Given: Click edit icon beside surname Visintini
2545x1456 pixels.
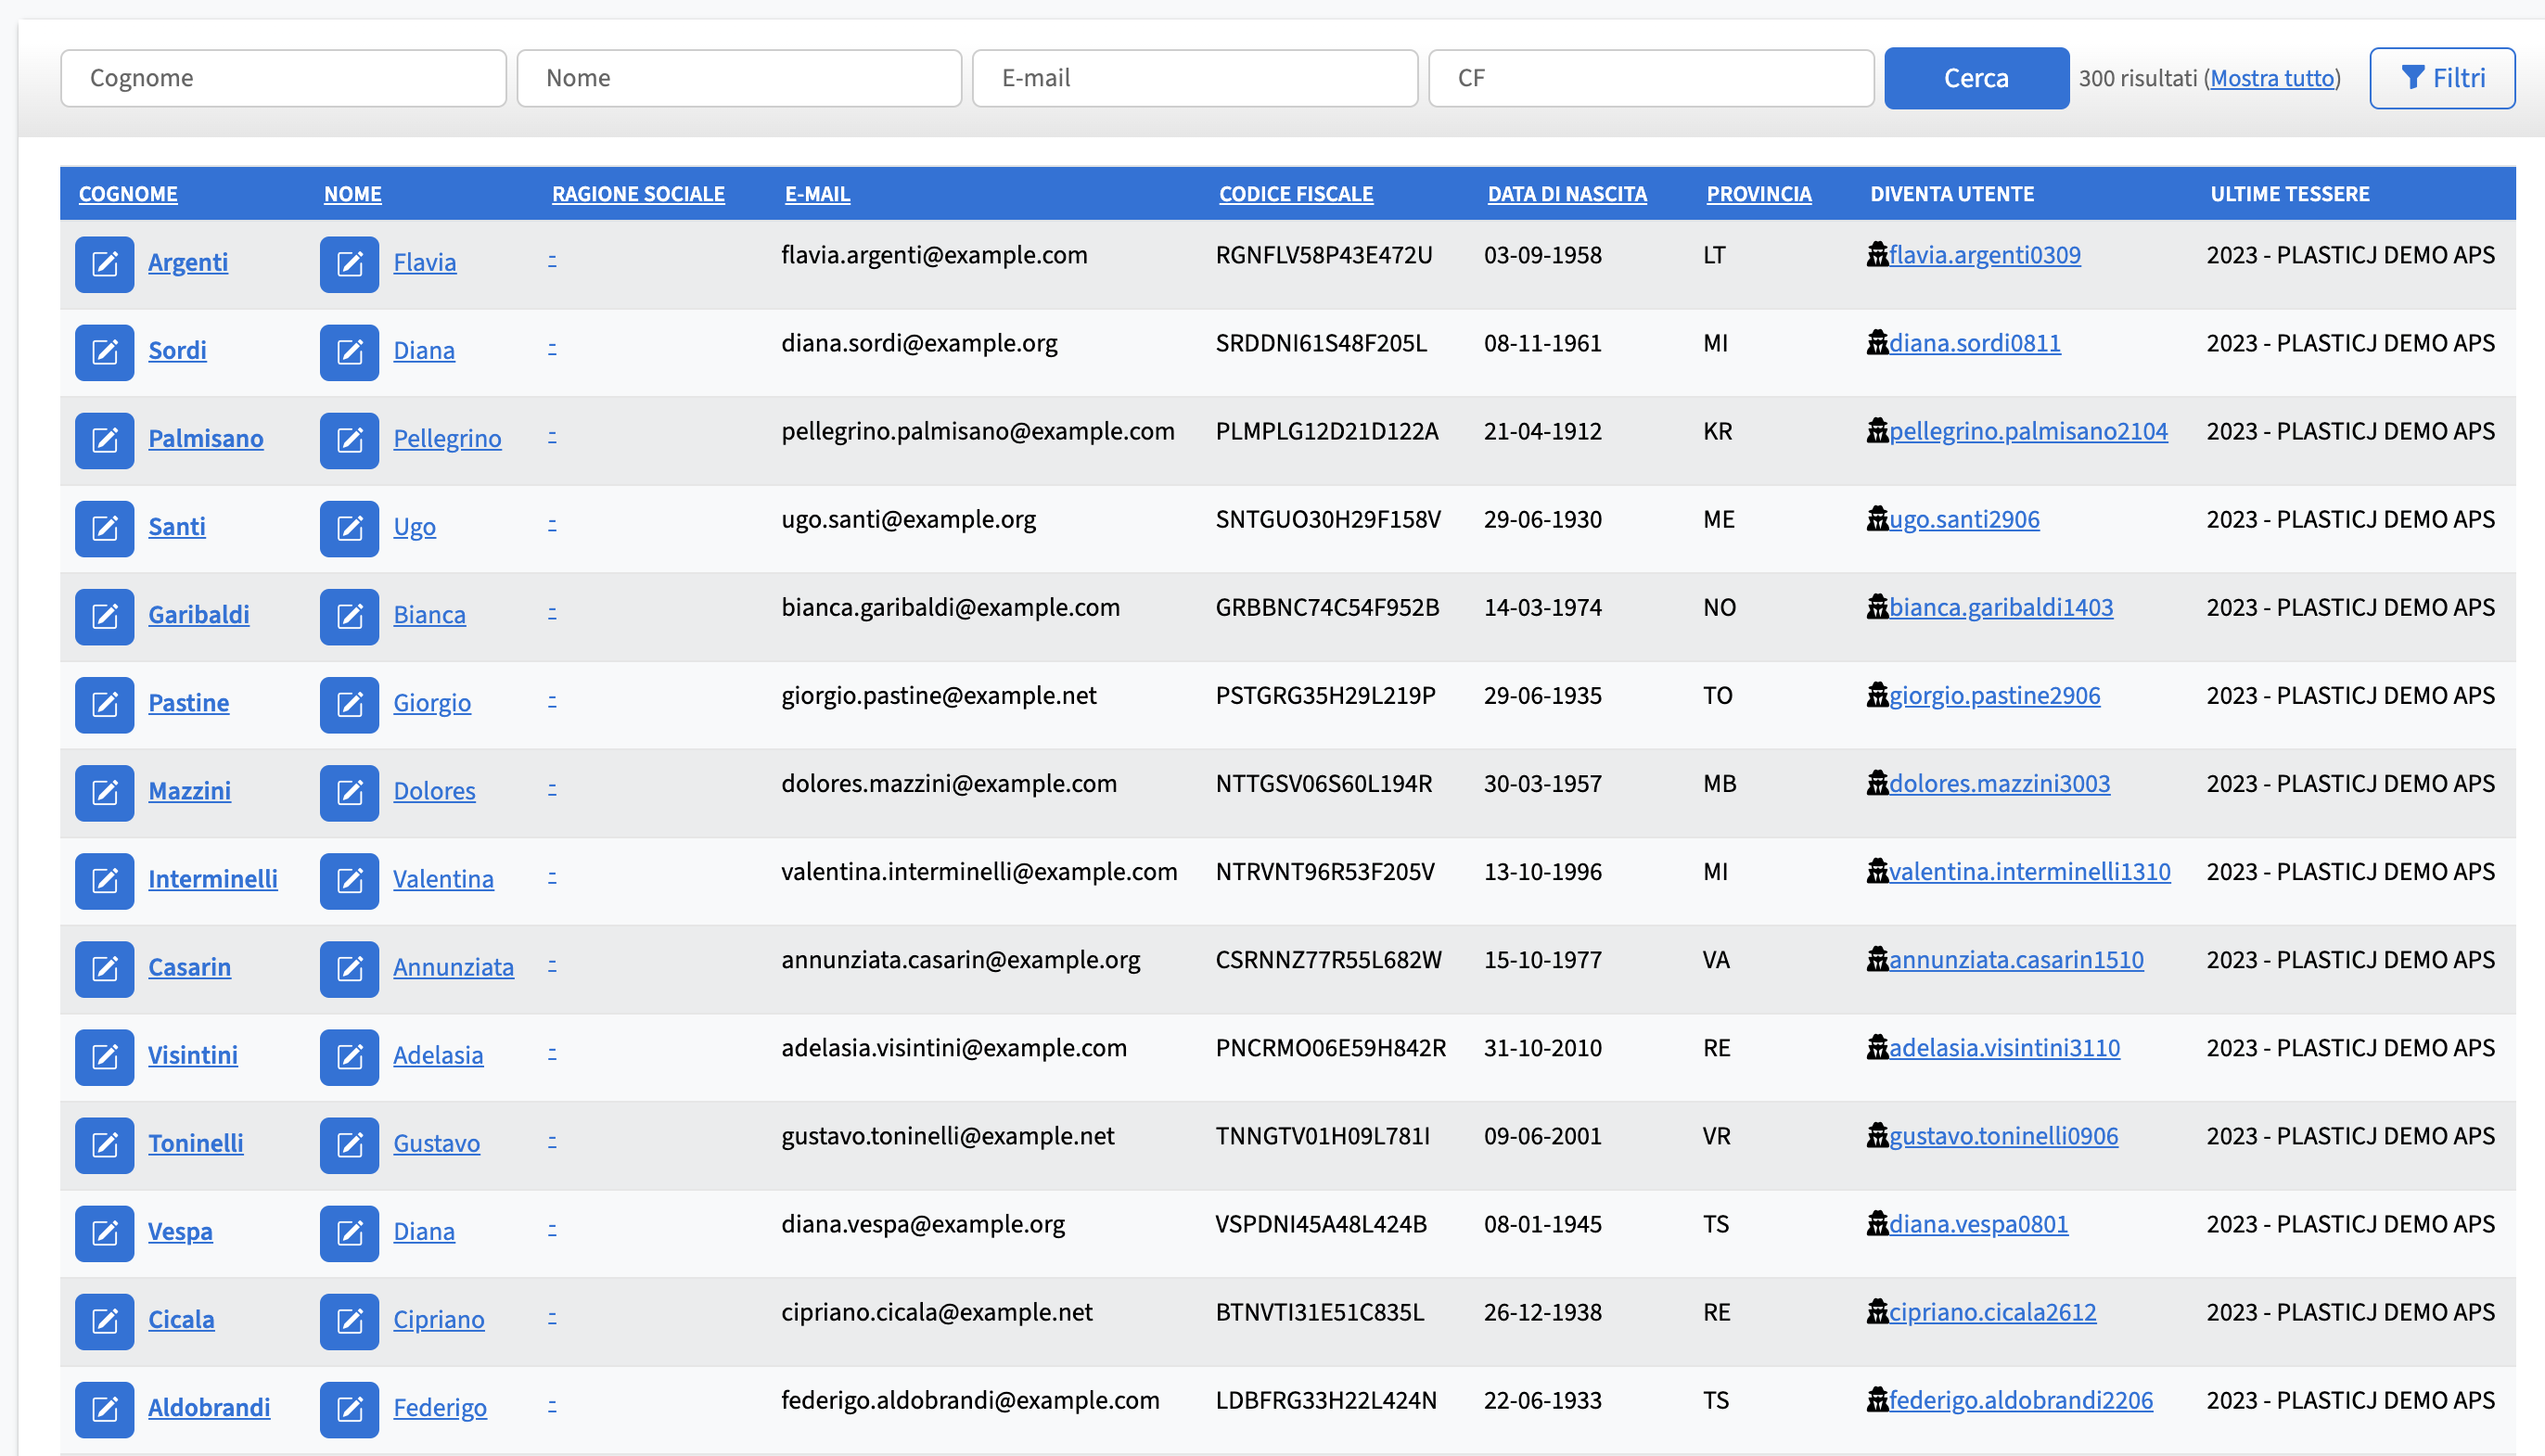Looking at the screenshot, I should (105, 1056).
